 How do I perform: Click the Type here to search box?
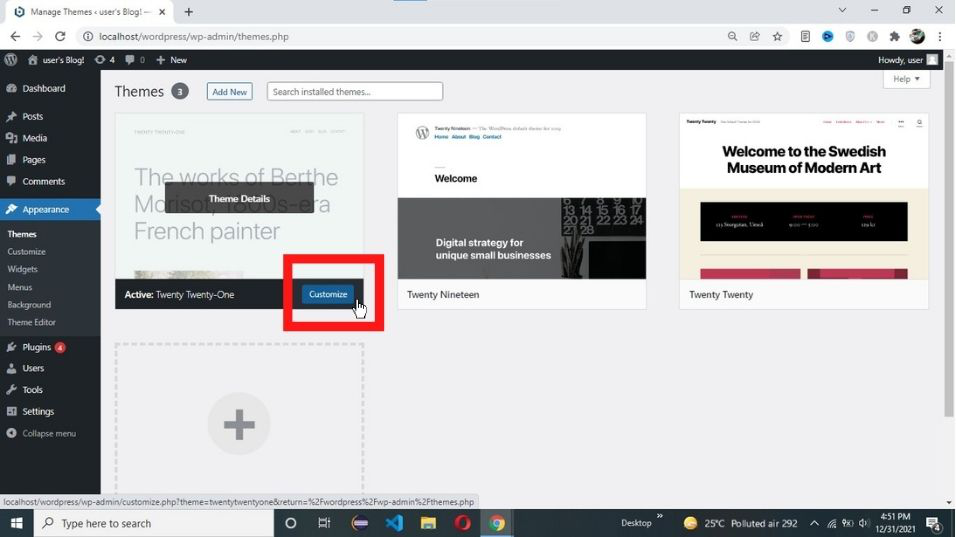[154, 523]
